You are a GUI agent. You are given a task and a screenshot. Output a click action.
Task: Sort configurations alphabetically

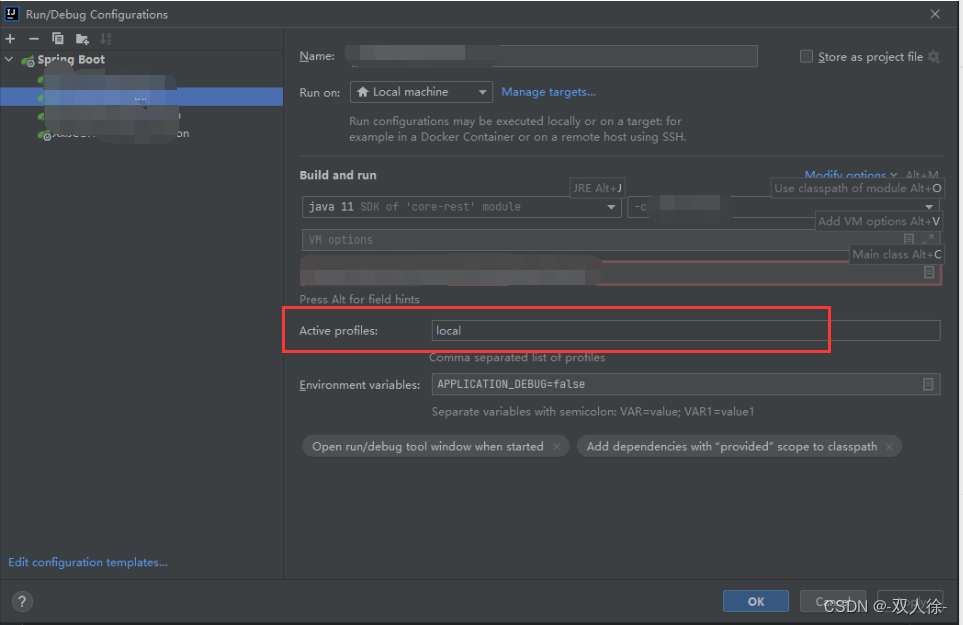(x=106, y=39)
